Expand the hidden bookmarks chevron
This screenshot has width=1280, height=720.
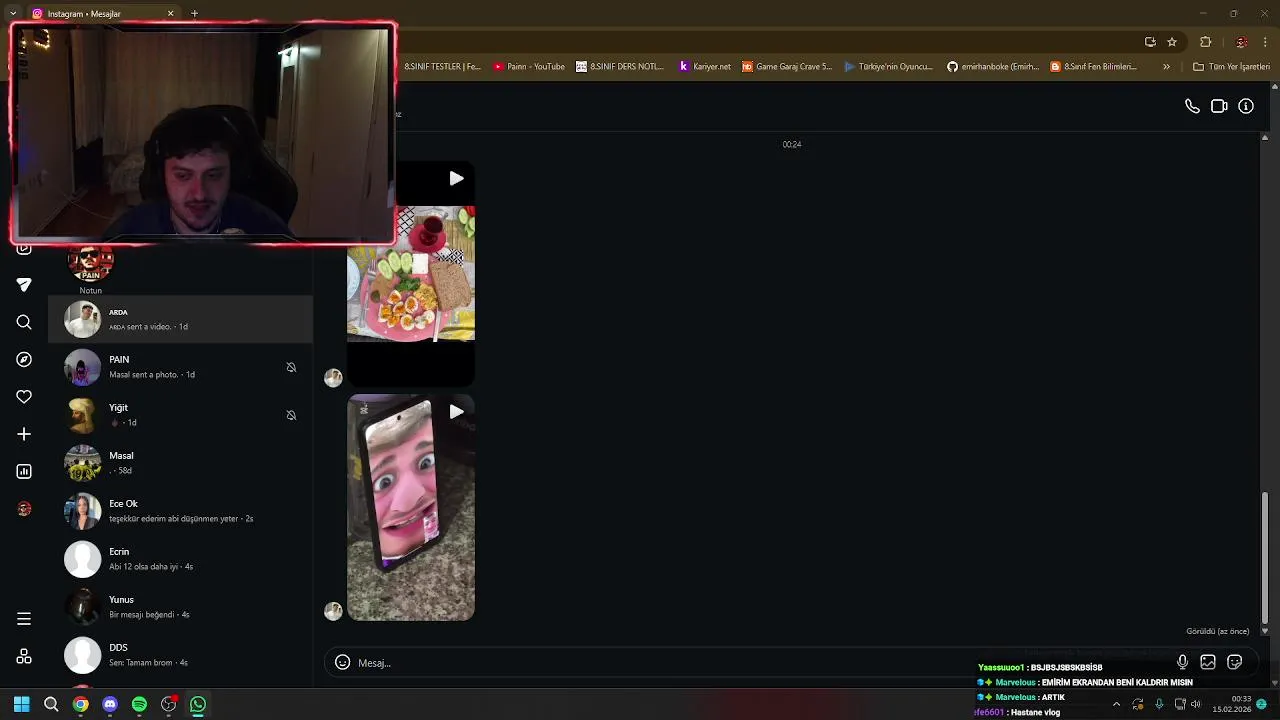[x=1166, y=66]
